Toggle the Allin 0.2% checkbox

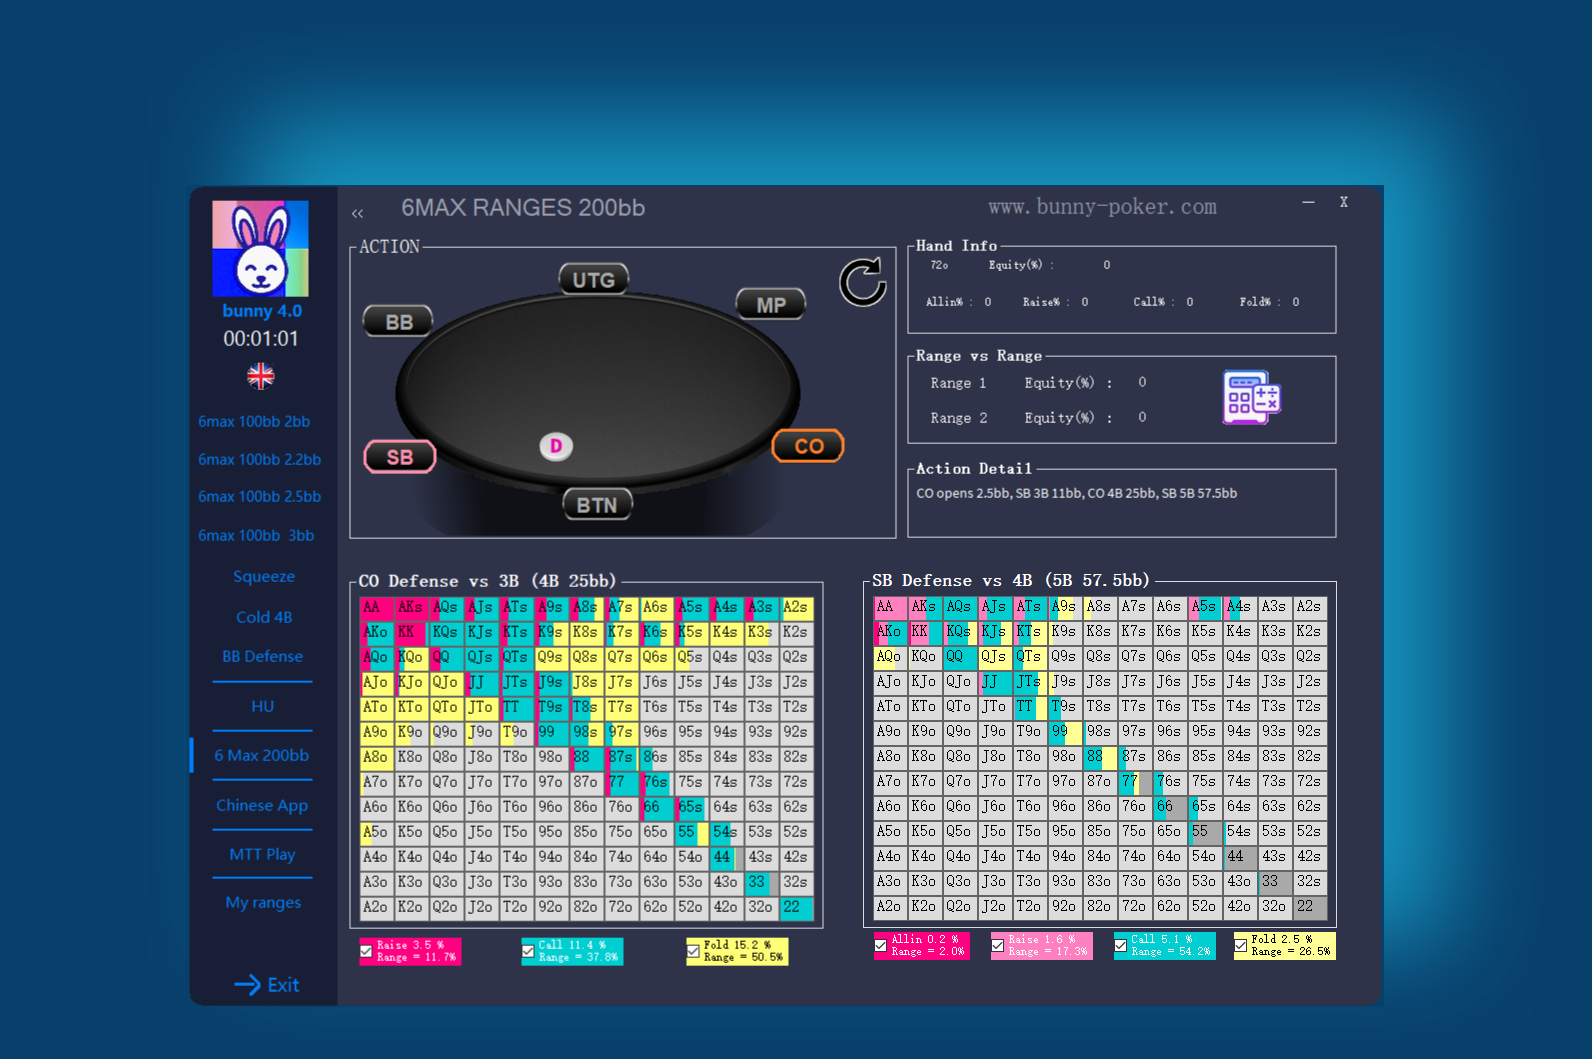[881, 945]
